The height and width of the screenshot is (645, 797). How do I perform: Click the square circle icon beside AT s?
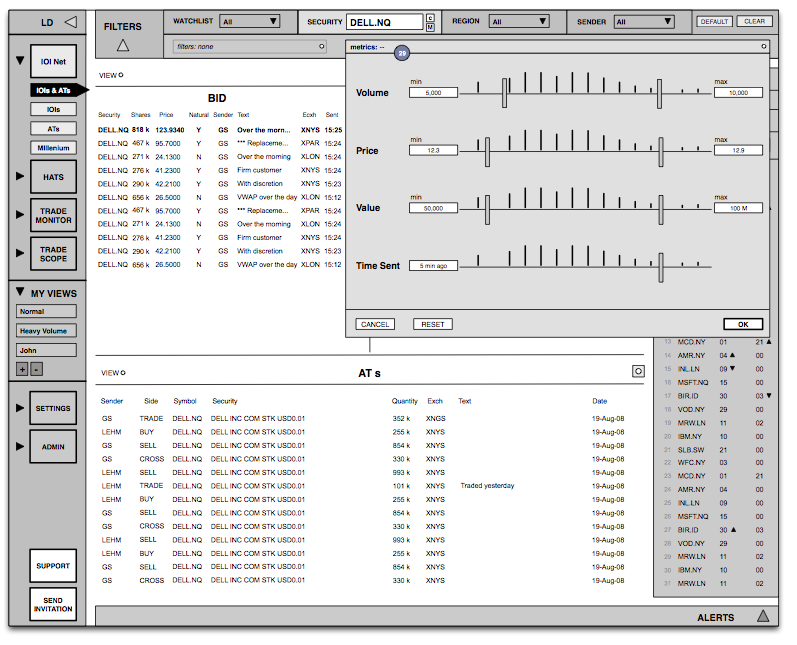[x=638, y=371]
